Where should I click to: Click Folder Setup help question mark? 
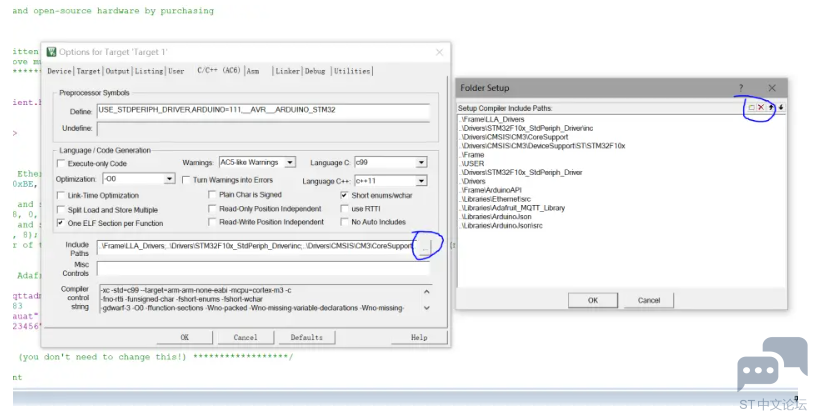(741, 88)
